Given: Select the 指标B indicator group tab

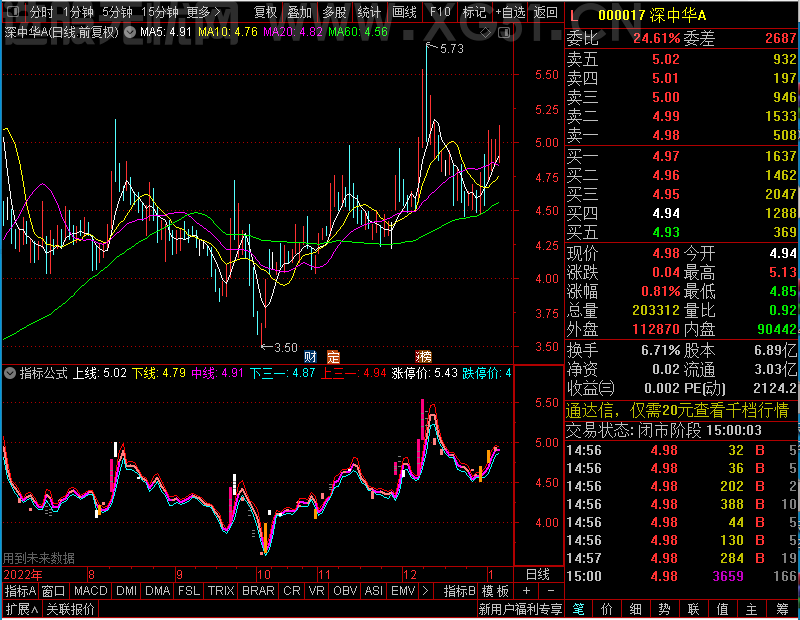Looking at the screenshot, I should [x=460, y=591].
